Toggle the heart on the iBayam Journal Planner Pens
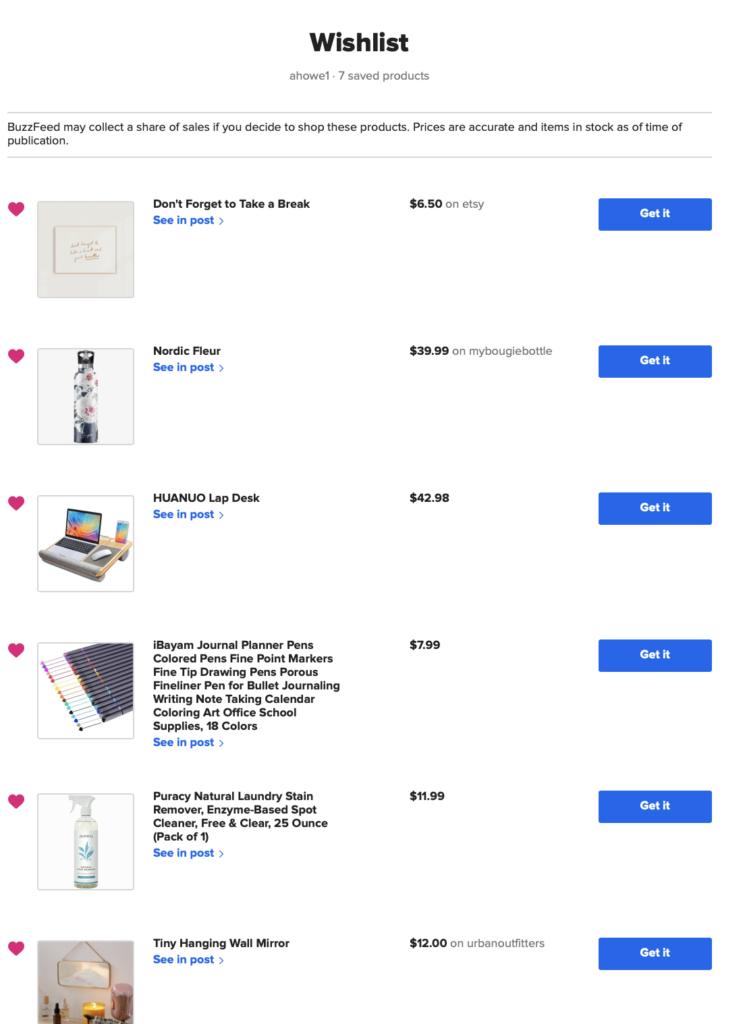This screenshot has height=1024, width=745. point(16,651)
